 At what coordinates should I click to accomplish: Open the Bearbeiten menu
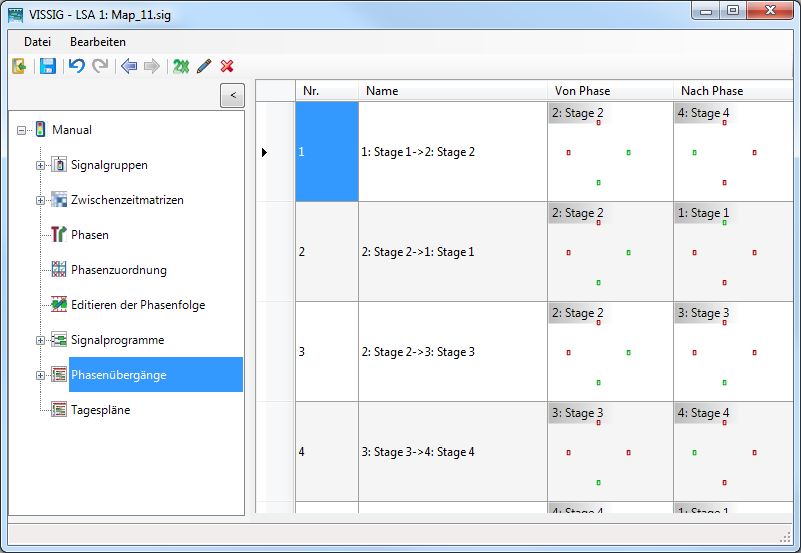pyautogui.click(x=97, y=42)
